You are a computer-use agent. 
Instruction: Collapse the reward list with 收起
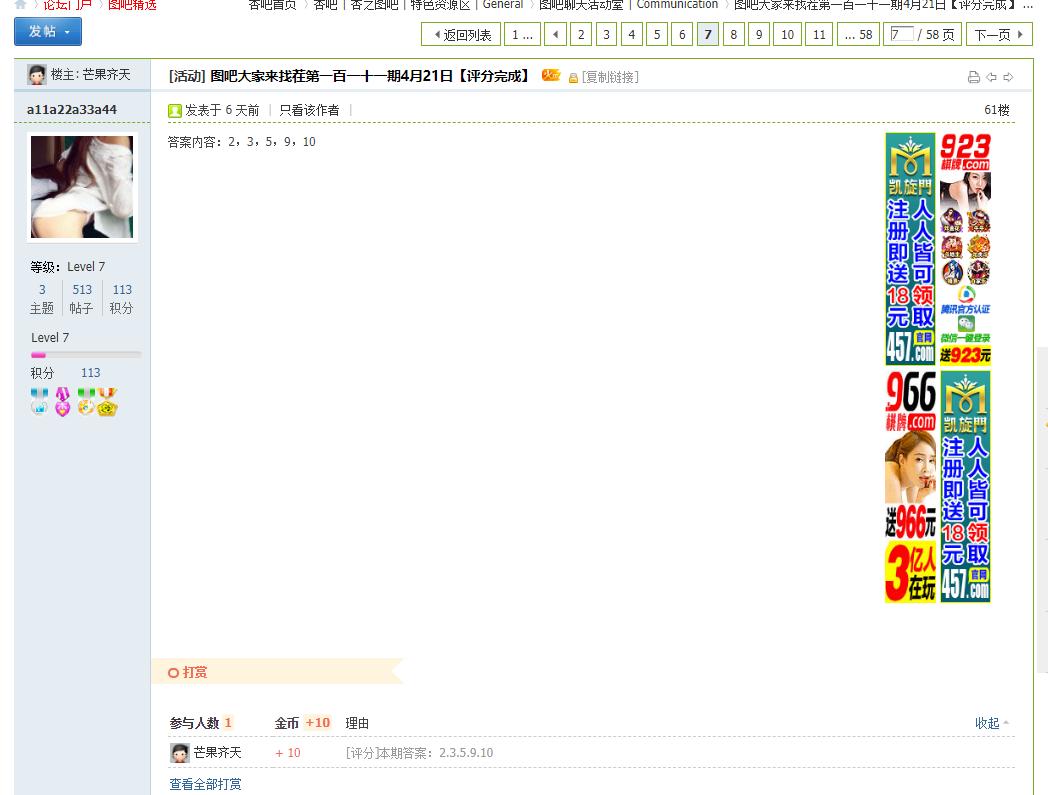991,723
